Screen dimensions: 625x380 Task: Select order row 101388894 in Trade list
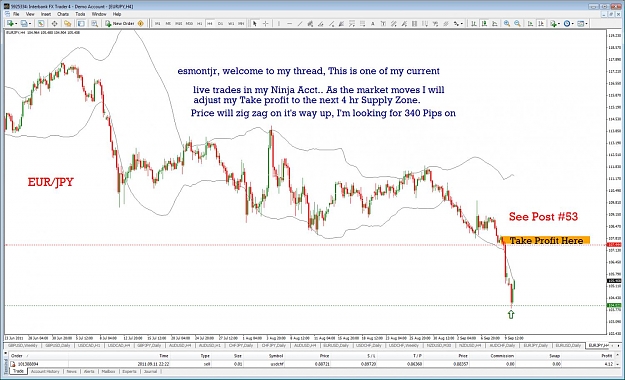pyautogui.click(x=311, y=364)
